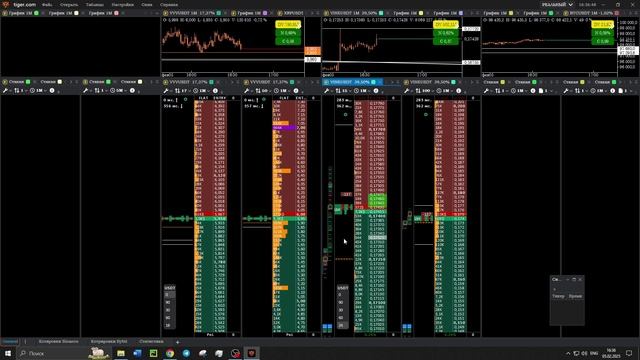Click info icon in active VINEUSDT order book toolbar

coord(376,91)
